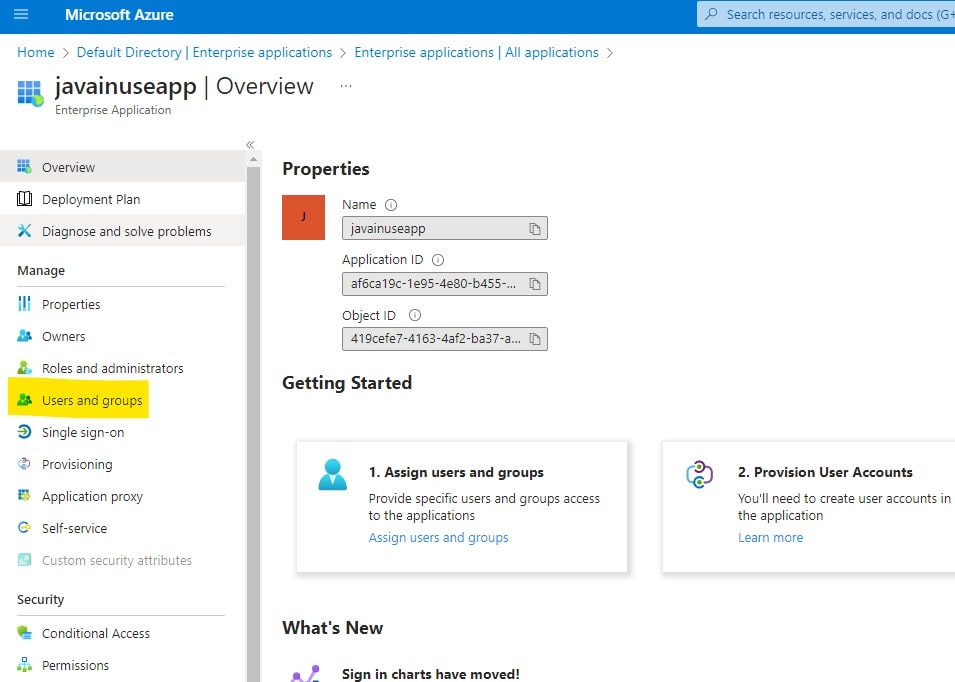Click the Application ID text field
The height and width of the screenshot is (682, 955).
tap(445, 284)
